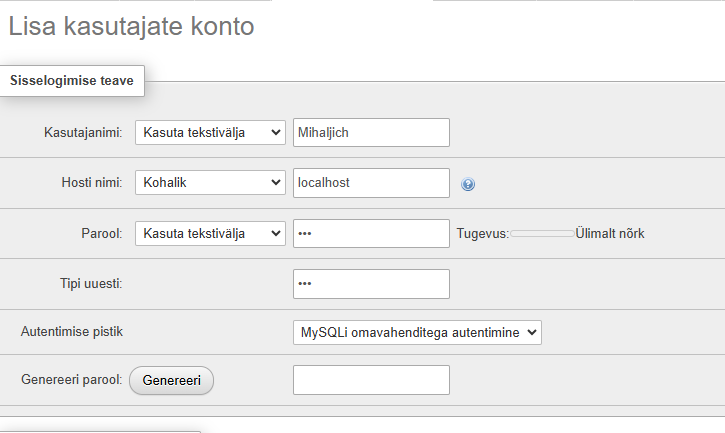Click the 'Tipi uuesti:' label
The width and height of the screenshot is (725, 433).
tap(91, 284)
